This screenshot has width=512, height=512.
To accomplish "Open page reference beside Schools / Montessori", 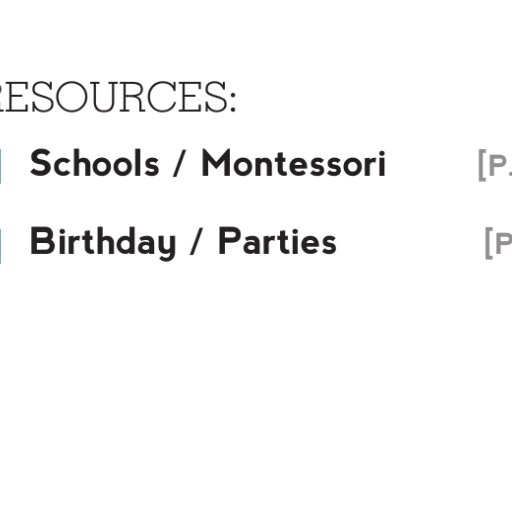I will (495, 165).
